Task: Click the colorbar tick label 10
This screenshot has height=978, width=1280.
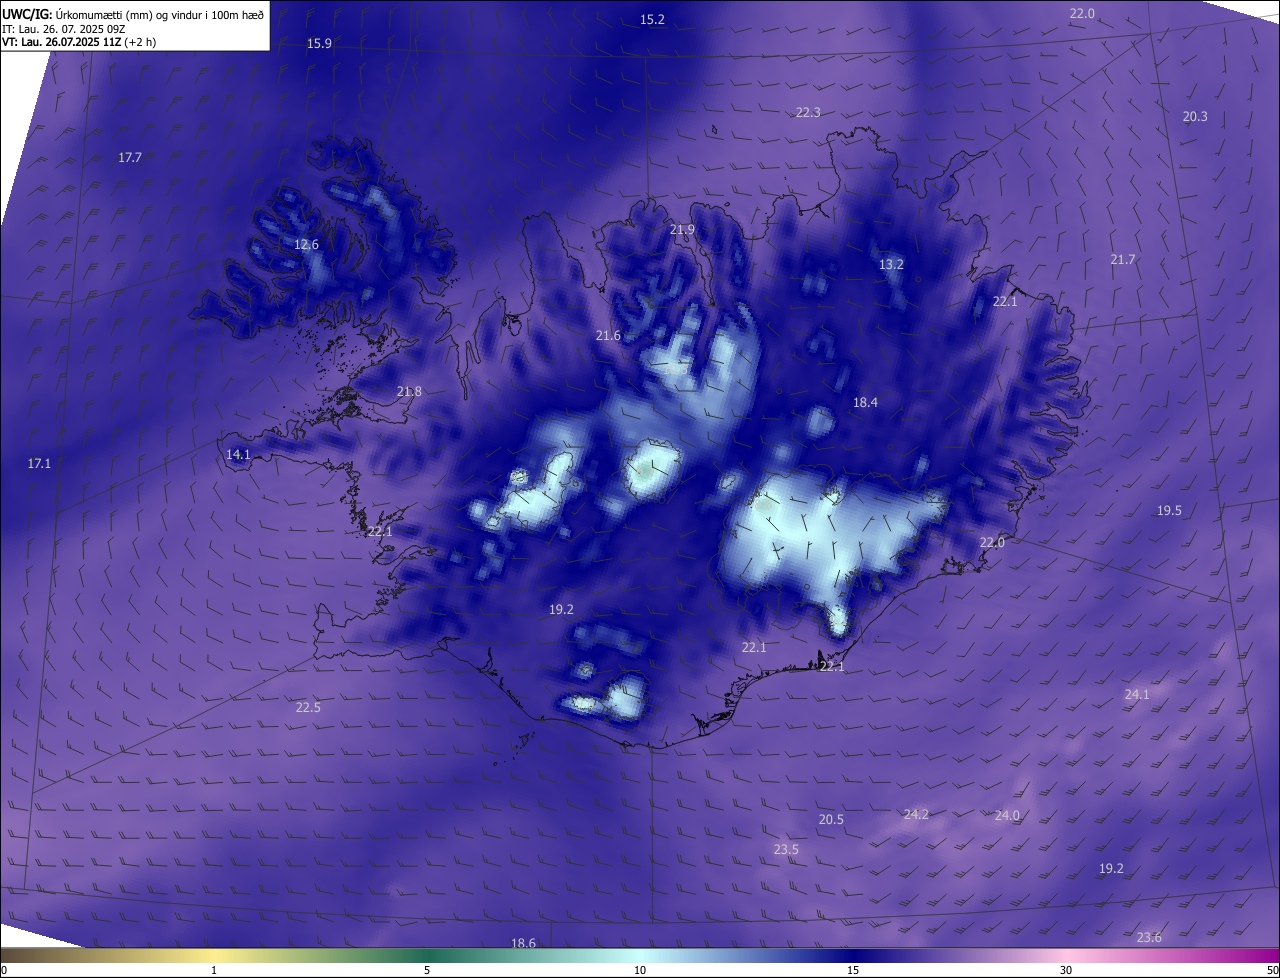Action: pyautogui.click(x=640, y=970)
